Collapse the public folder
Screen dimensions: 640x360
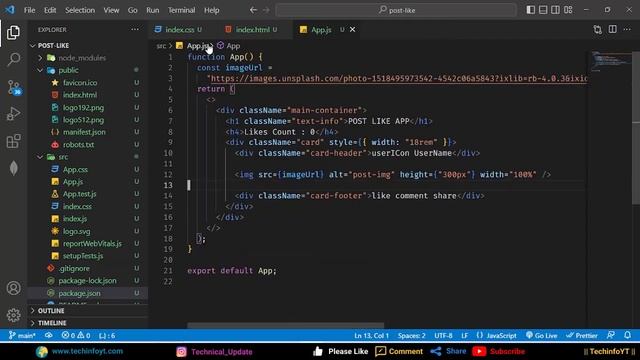pyautogui.click(x=68, y=70)
